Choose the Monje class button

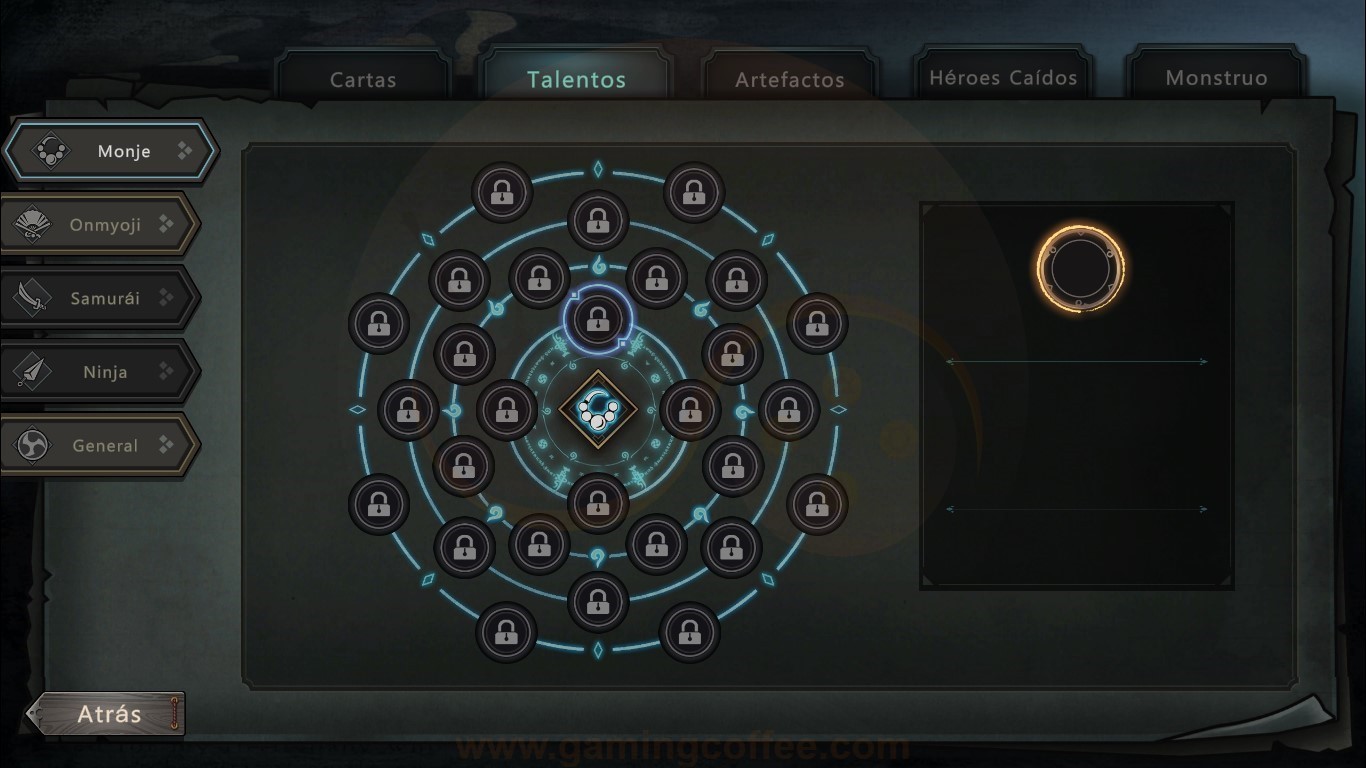click(x=110, y=151)
